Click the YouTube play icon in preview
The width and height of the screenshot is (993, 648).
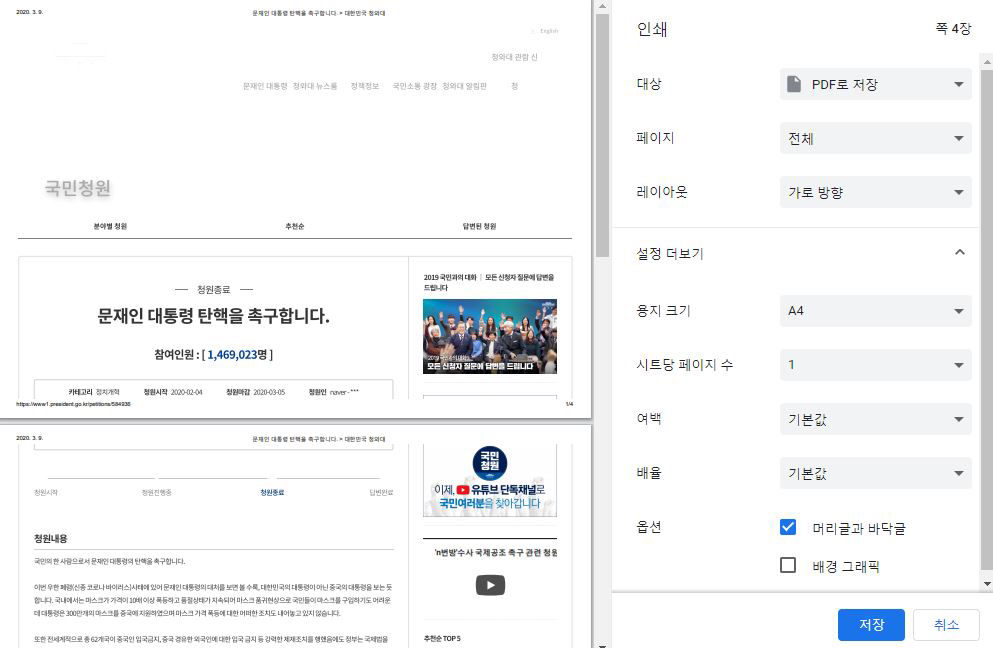pyautogui.click(x=490, y=585)
